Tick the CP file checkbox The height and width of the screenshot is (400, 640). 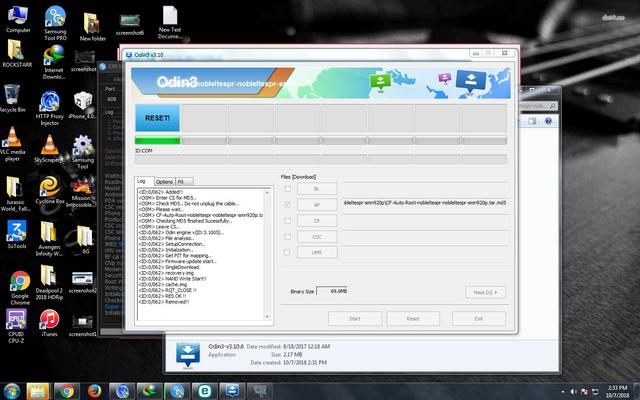tap(288, 220)
